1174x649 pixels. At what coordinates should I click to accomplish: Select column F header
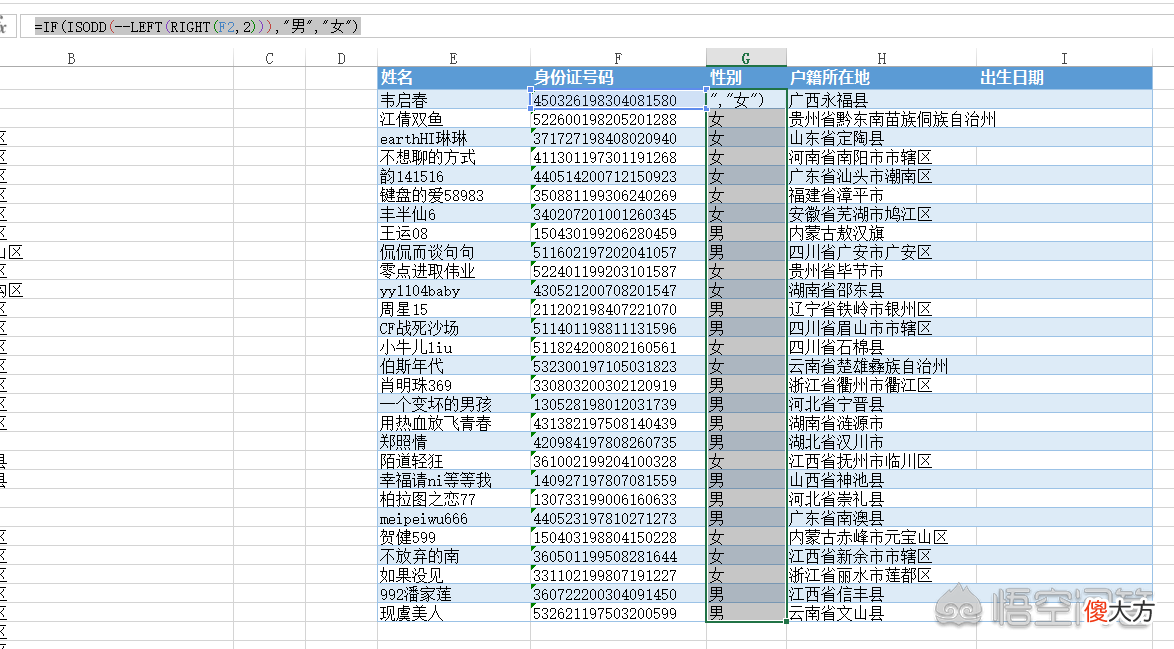tap(618, 58)
